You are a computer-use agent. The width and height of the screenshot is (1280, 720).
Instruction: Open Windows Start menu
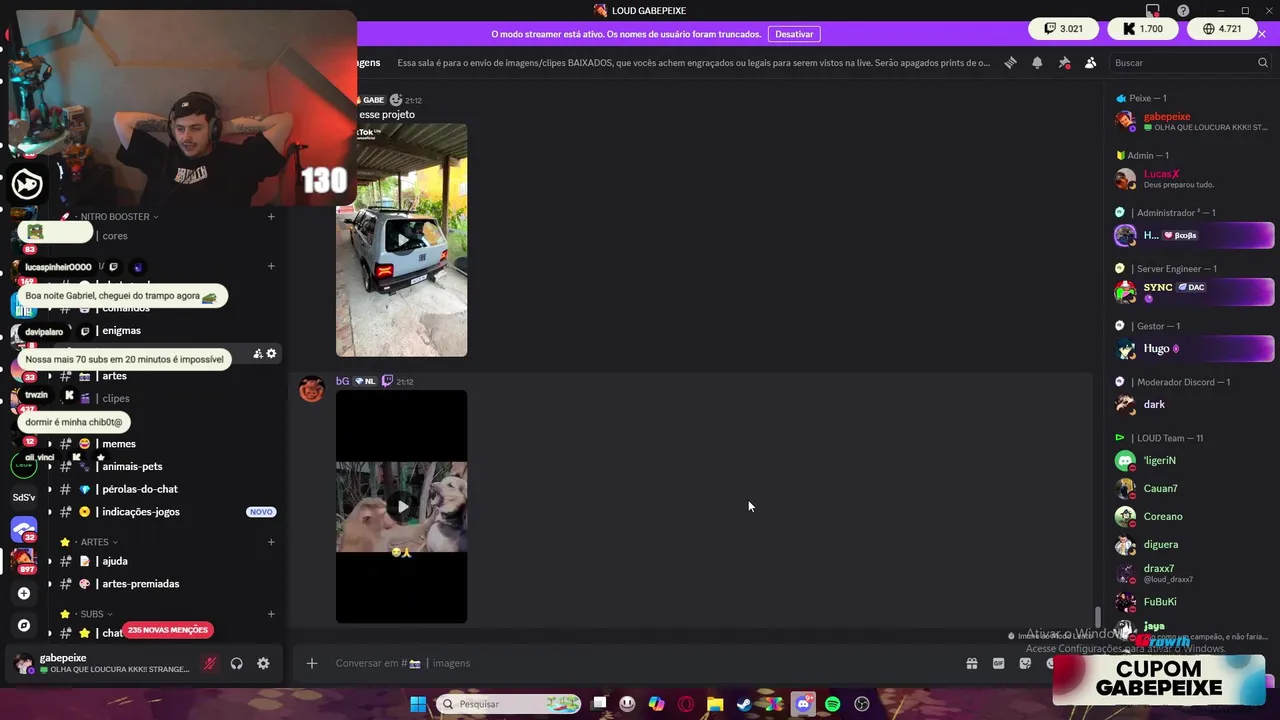click(x=418, y=704)
